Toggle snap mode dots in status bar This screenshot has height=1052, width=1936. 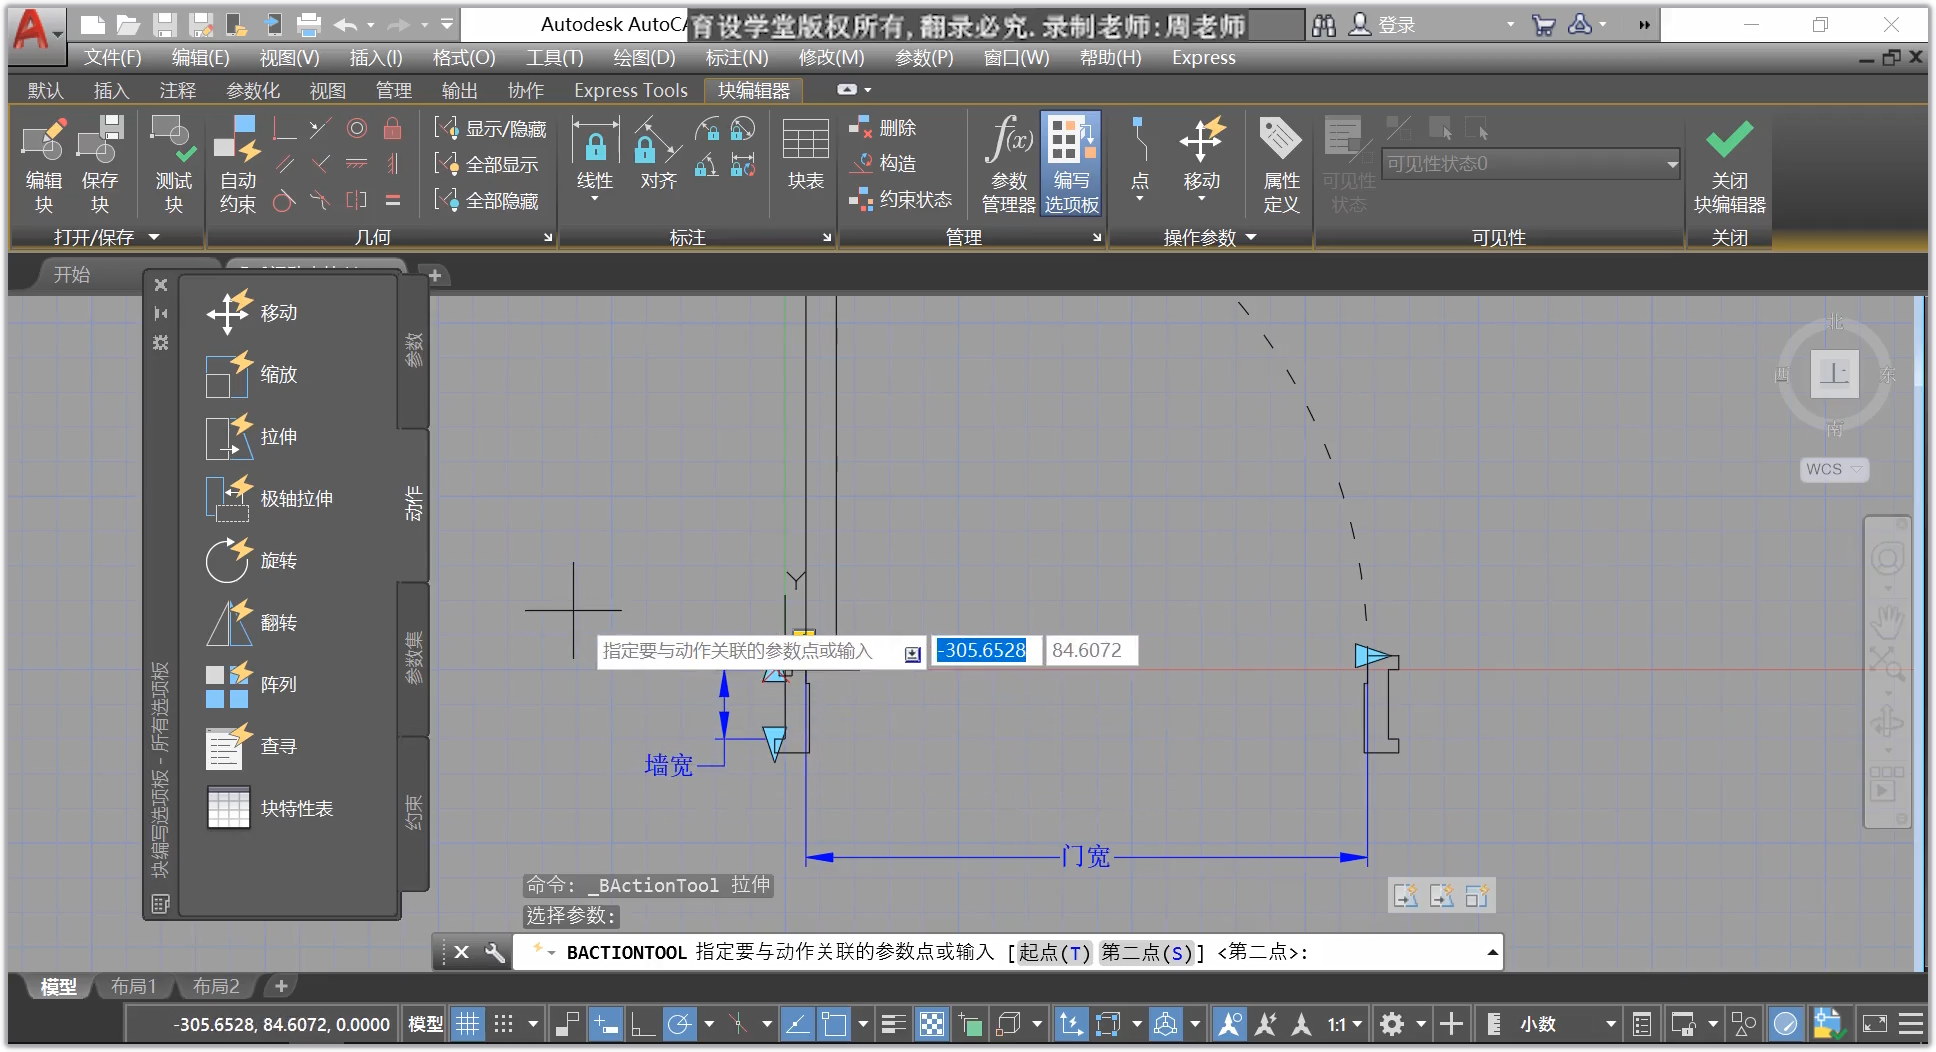point(504,1024)
